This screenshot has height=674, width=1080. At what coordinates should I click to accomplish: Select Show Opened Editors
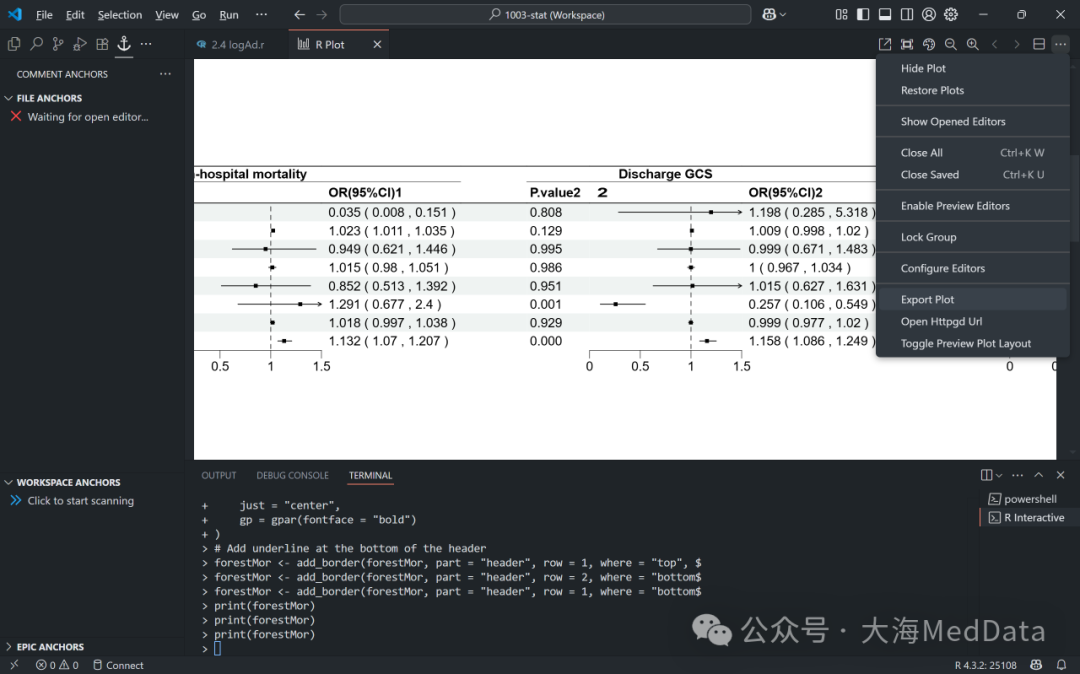coord(973,121)
